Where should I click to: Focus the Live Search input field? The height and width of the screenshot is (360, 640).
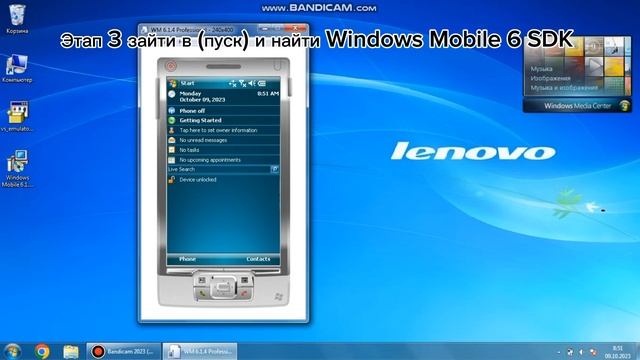point(219,169)
